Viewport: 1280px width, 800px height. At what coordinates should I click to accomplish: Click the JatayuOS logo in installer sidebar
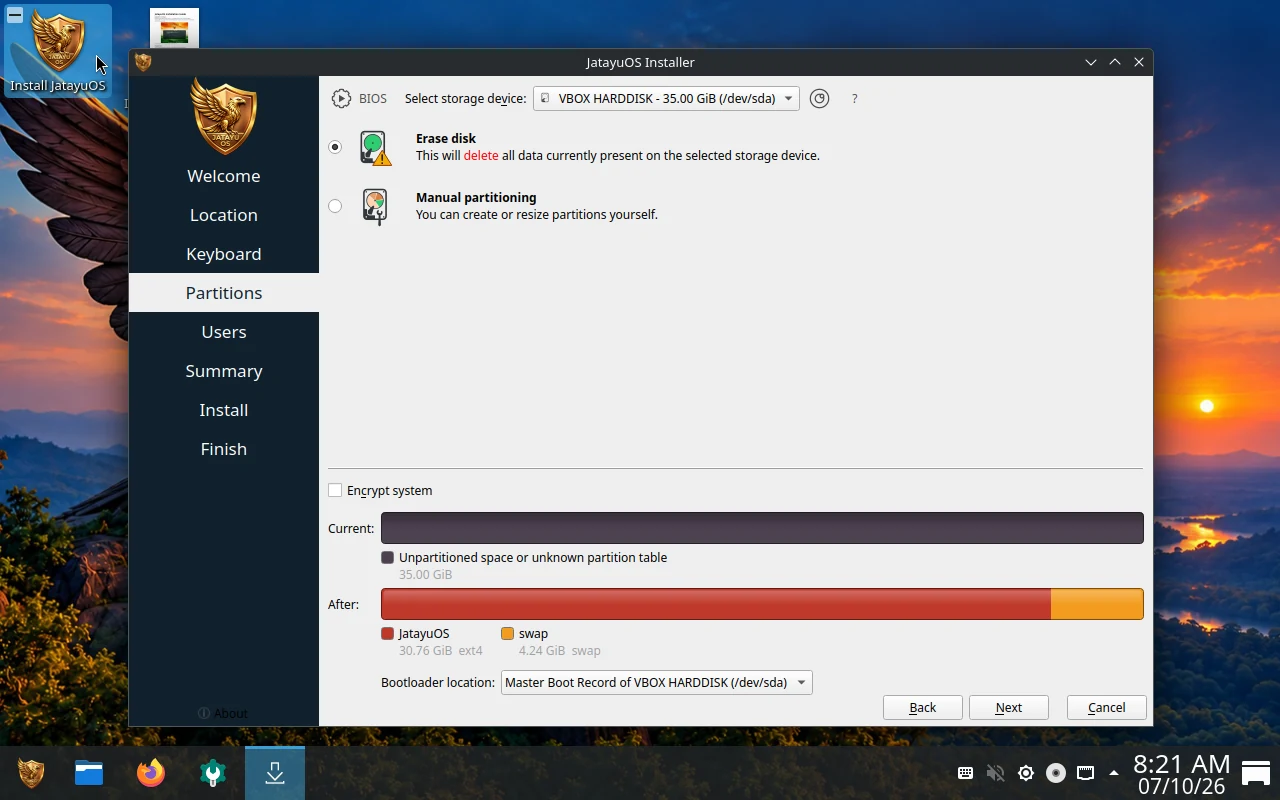pos(224,116)
